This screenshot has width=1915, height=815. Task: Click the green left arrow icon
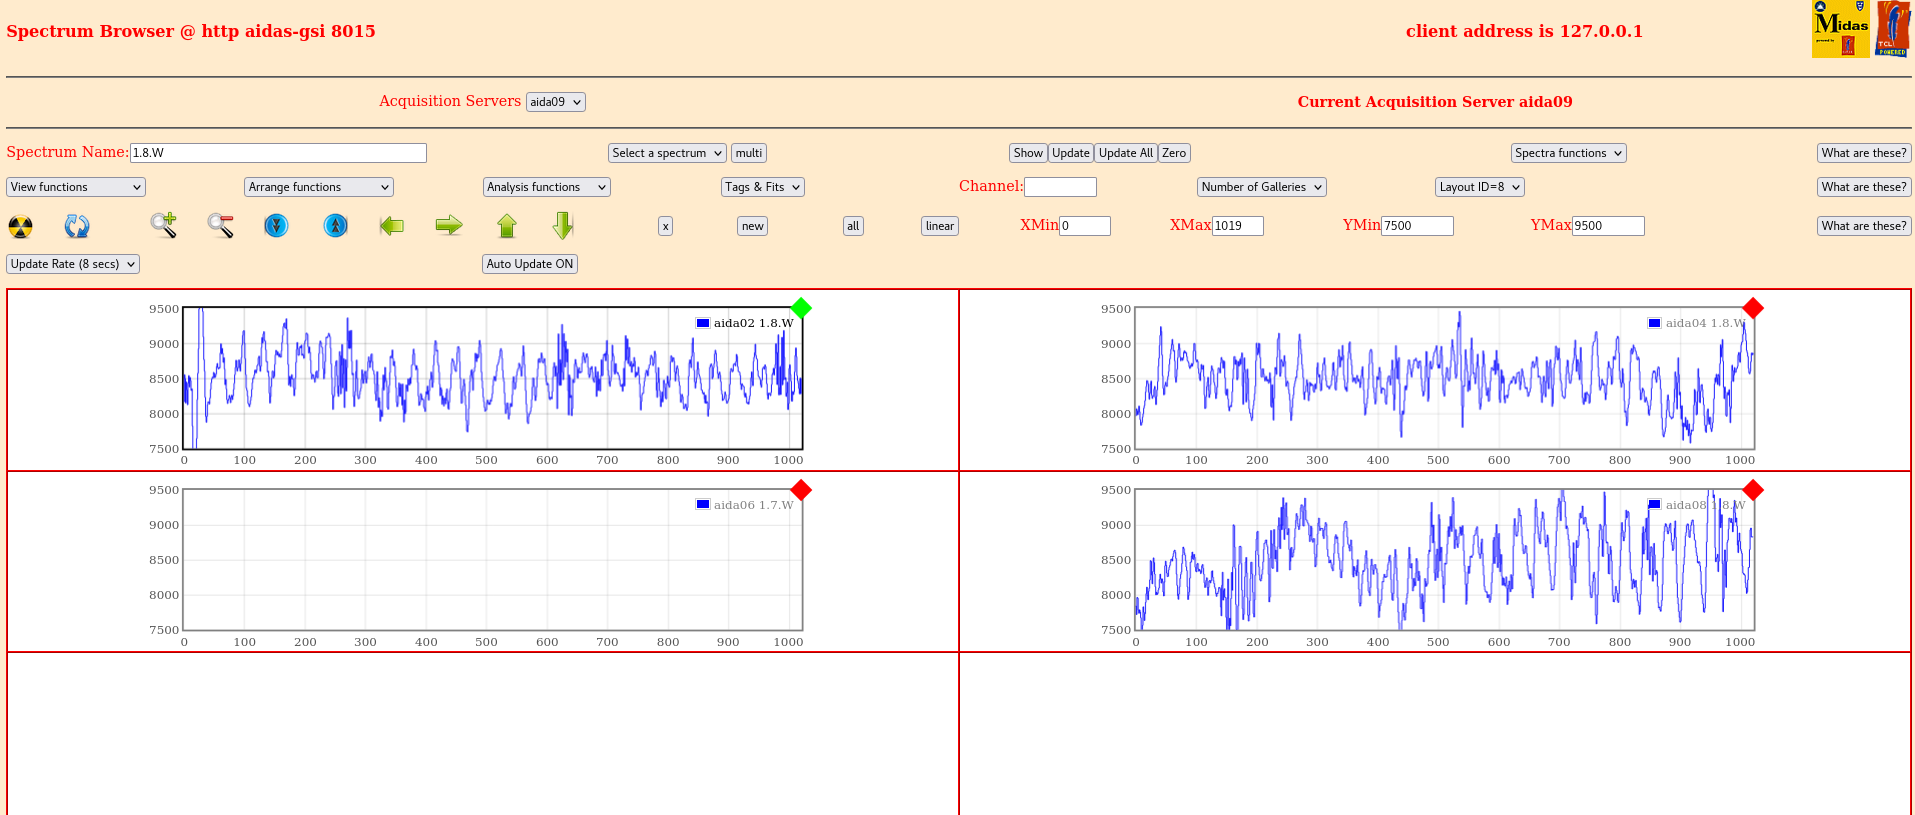tap(392, 226)
